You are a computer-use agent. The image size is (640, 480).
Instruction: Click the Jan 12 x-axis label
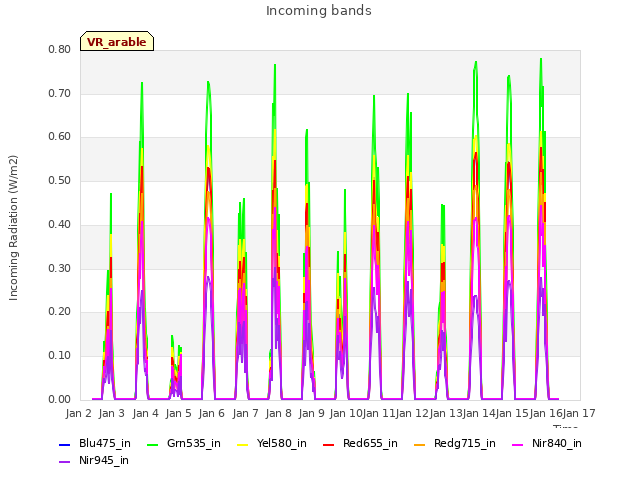[412, 414]
